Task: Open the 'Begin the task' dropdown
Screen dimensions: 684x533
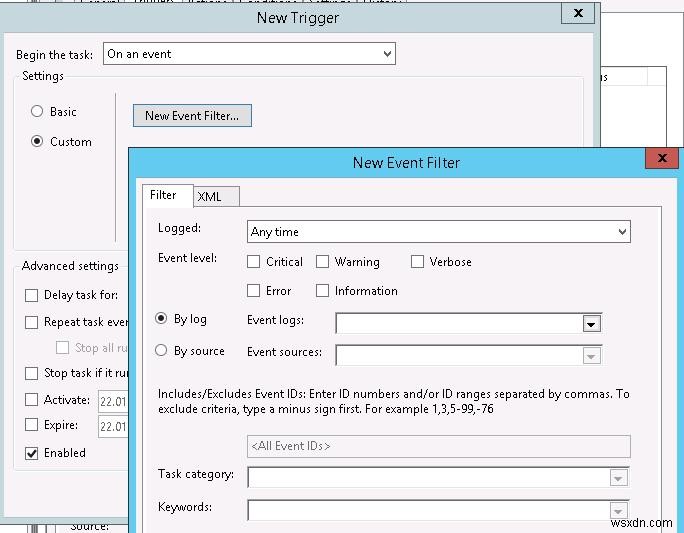Action: tap(249, 54)
